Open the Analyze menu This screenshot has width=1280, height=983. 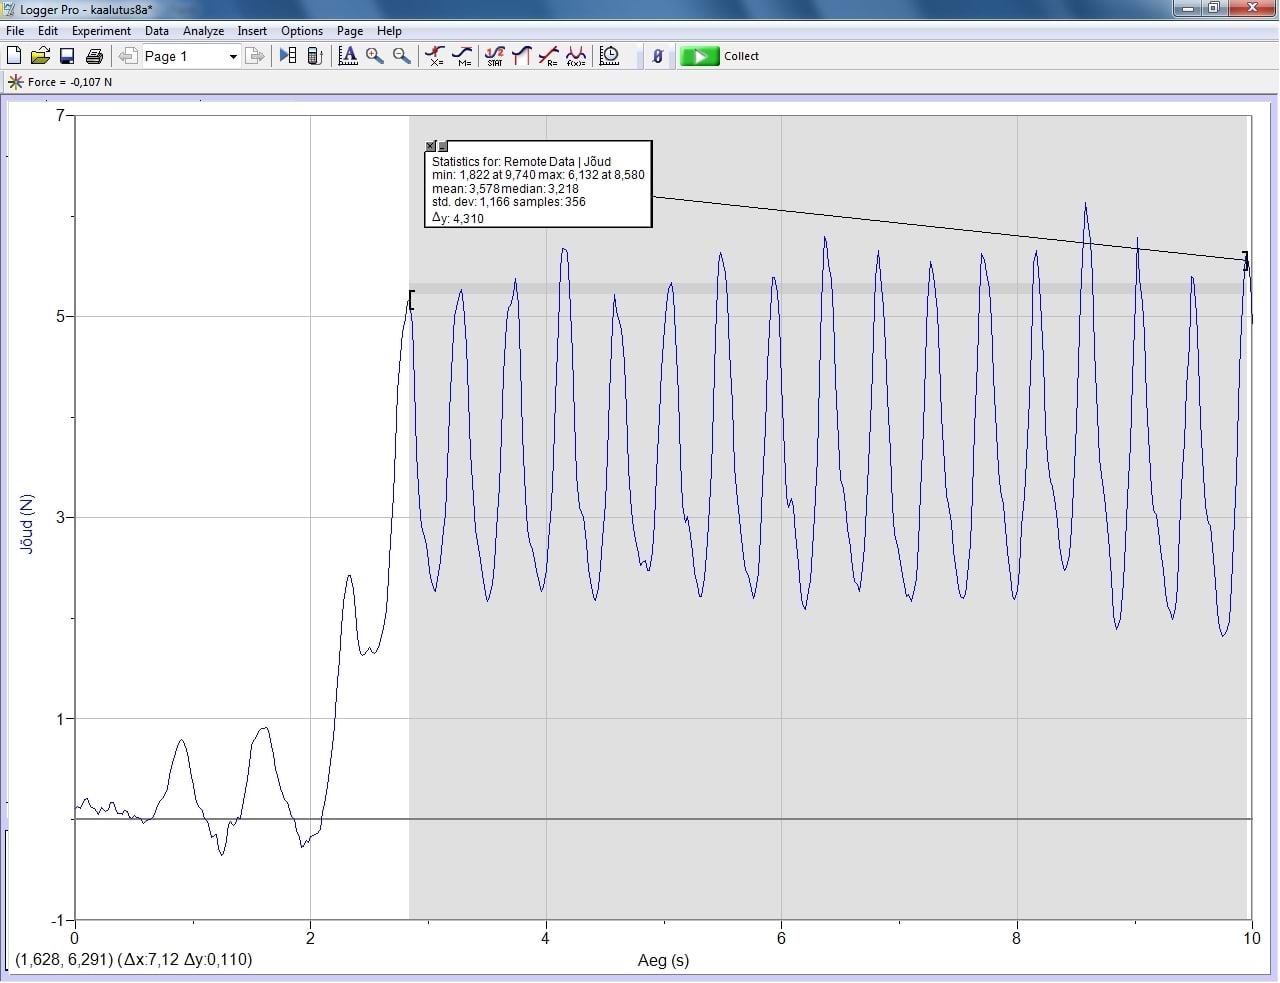pyautogui.click(x=203, y=31)
